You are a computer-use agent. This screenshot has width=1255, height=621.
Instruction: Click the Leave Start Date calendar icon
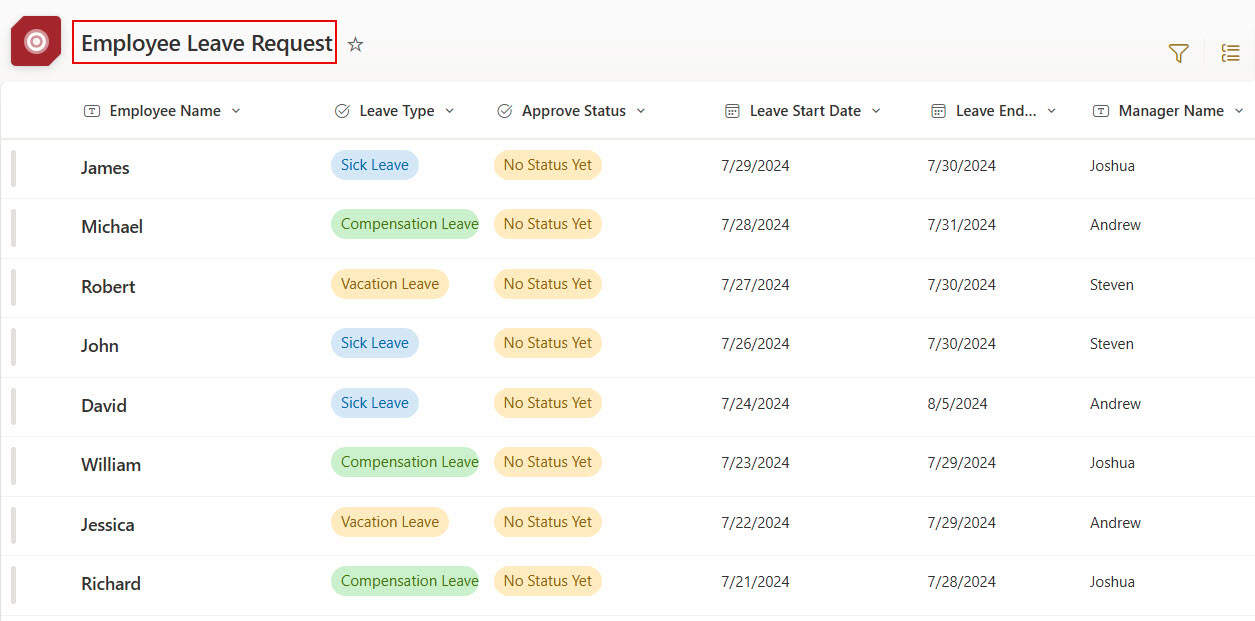pos(732,111)
